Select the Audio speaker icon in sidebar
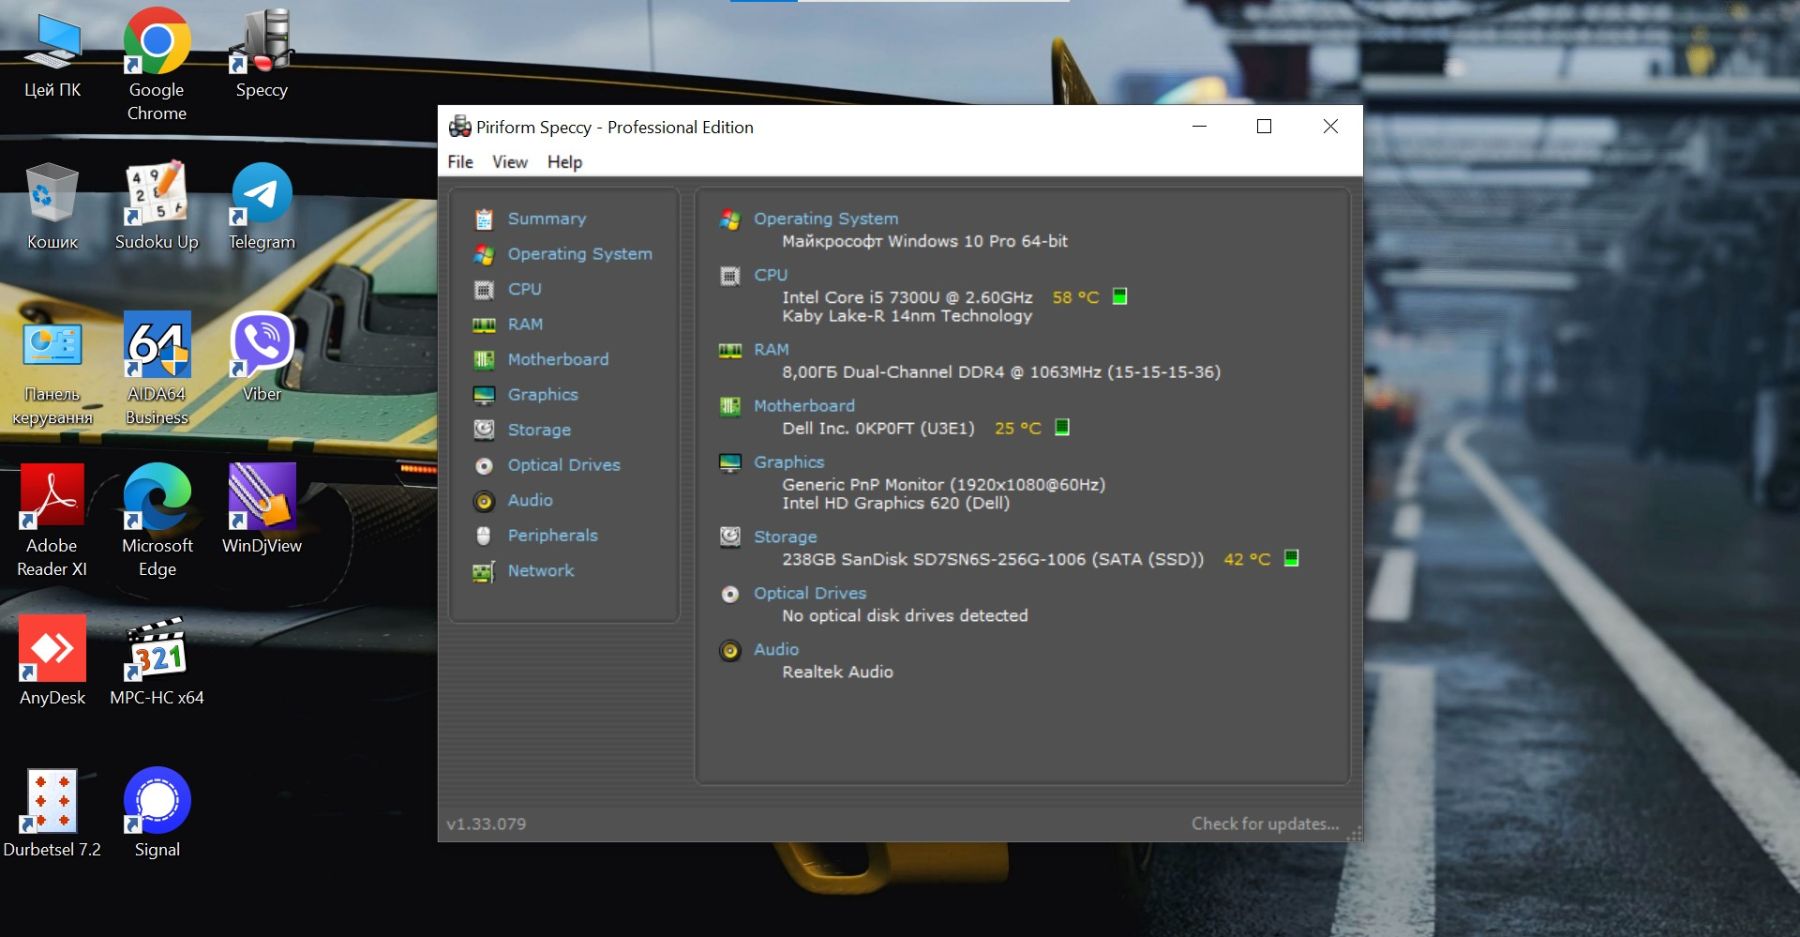The width and height of the screenshot is (1800, 937). point(484,500)
